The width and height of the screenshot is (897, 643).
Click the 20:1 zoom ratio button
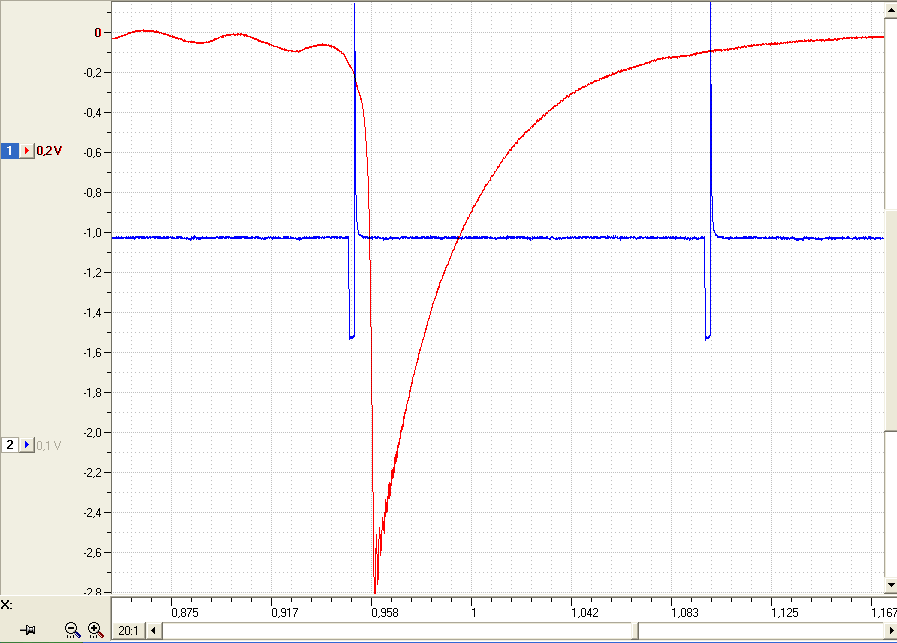coord(128,630)
